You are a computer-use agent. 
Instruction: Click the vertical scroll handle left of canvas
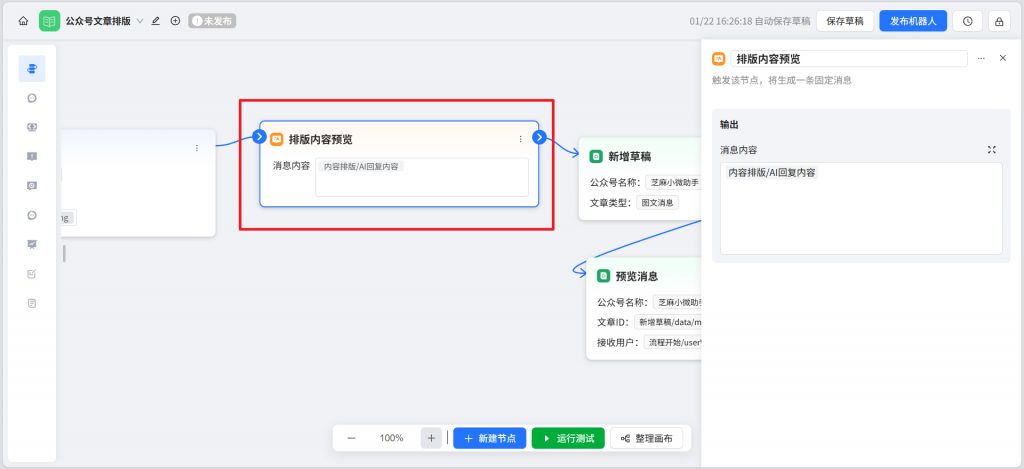64,253
